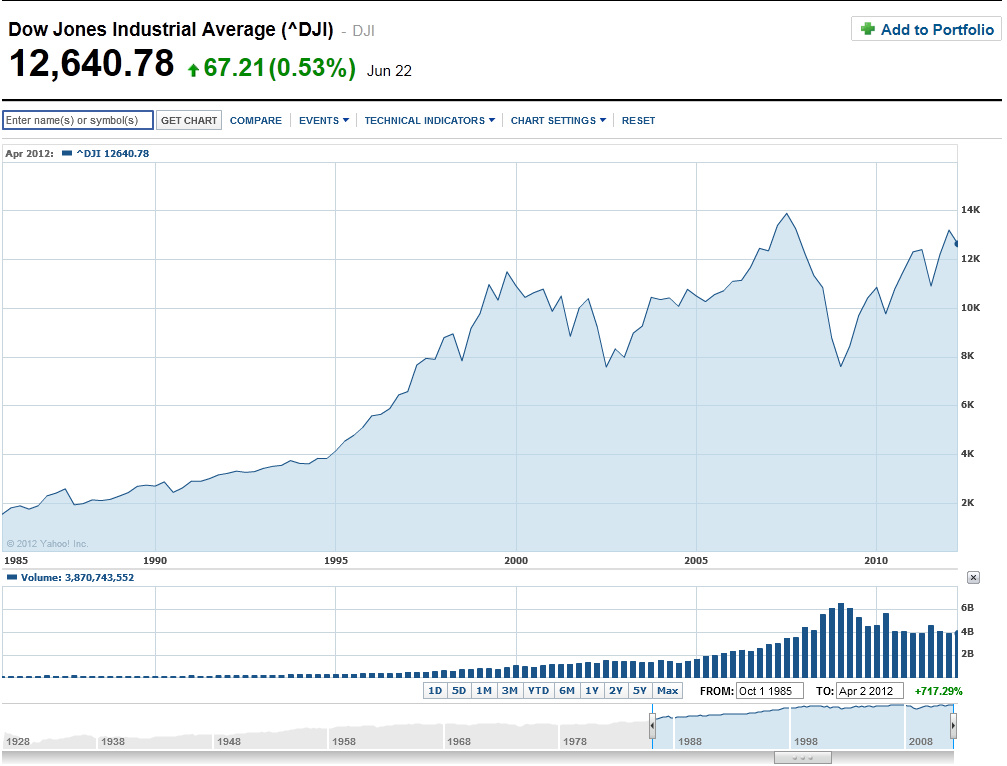The height and width of the screenshot is (766, 1007).
Task: Click the Compare menu item
Action: (x=256, y=120)
